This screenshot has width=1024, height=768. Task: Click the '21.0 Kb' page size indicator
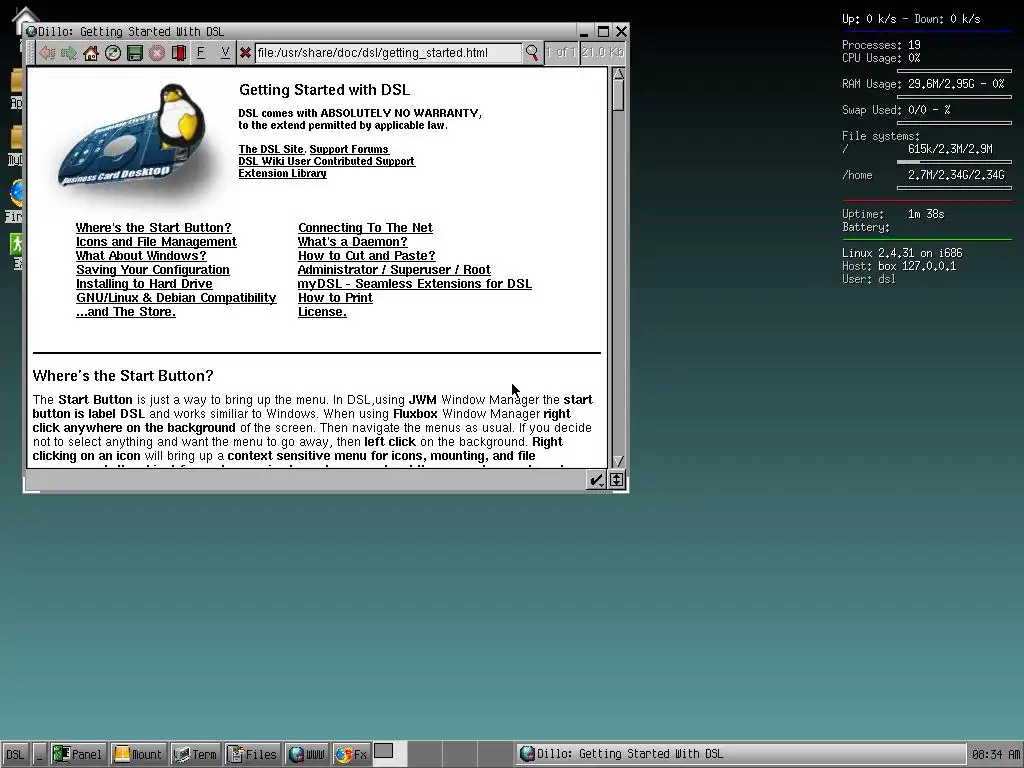[603, 52]
